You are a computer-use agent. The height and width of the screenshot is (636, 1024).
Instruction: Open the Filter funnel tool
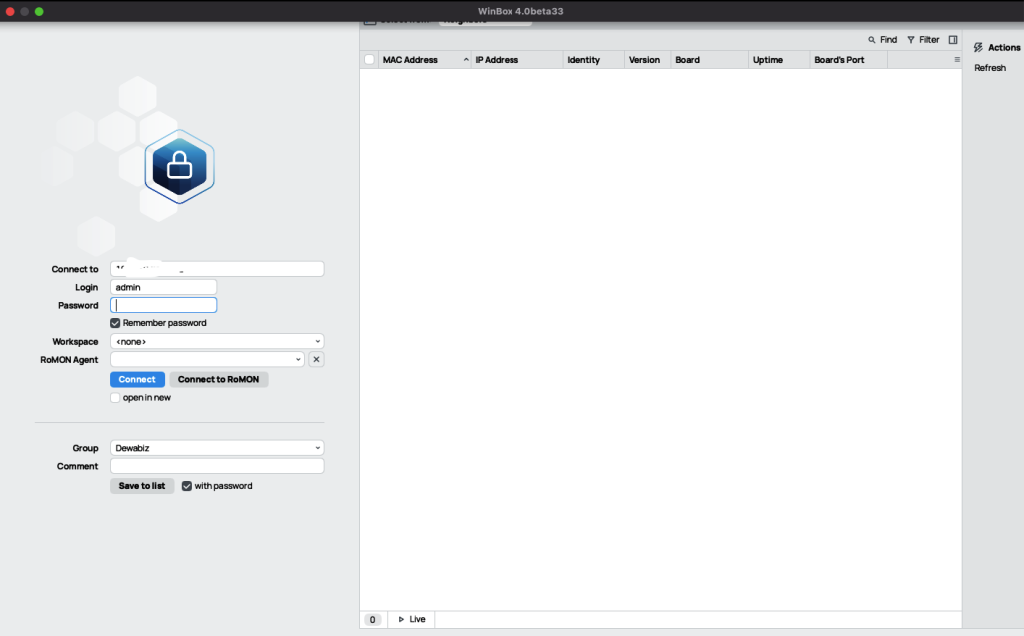pyautogui.click(x=911, y=40)
